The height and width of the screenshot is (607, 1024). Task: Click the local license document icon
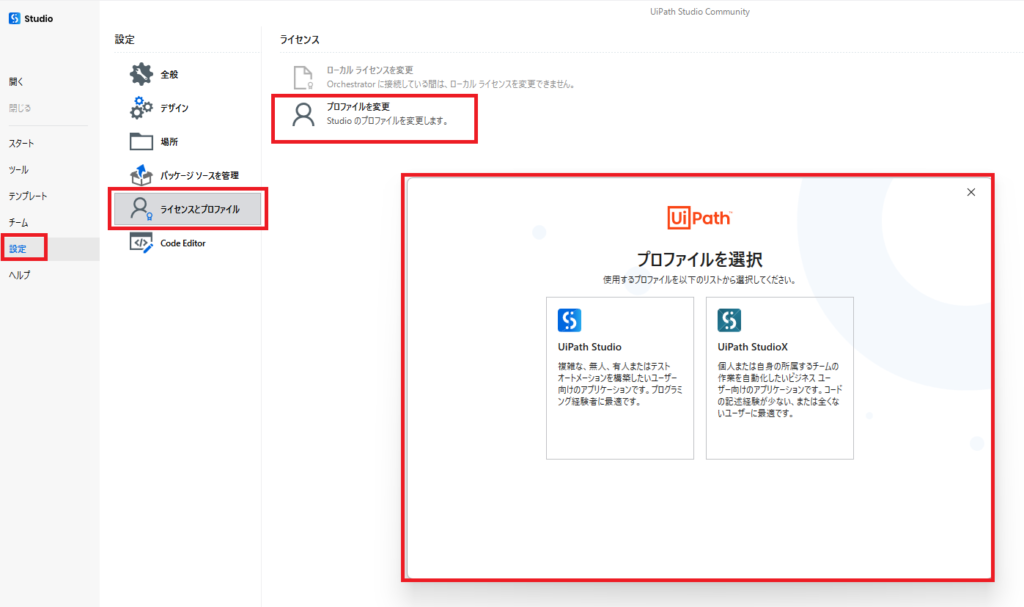303,77
